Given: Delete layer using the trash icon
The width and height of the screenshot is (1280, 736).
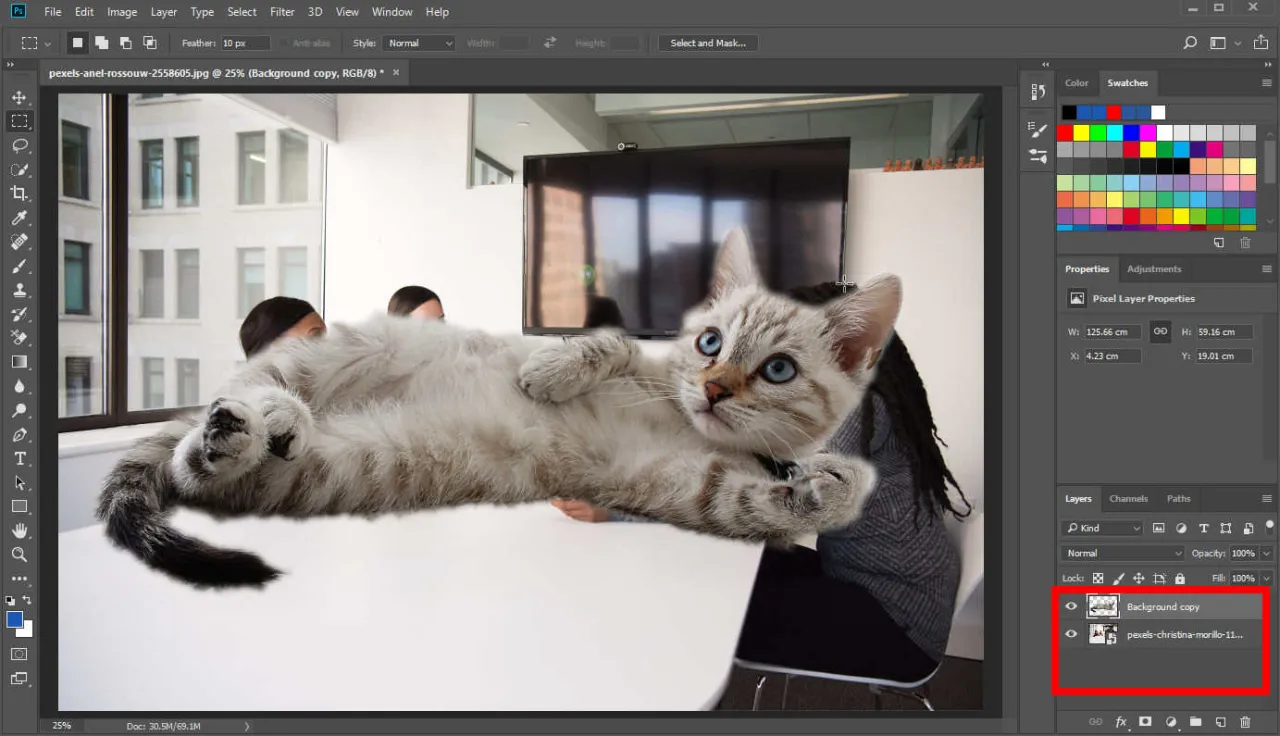Looking at the screenshot, I should pyautogui.click(x=1245, y=722).
